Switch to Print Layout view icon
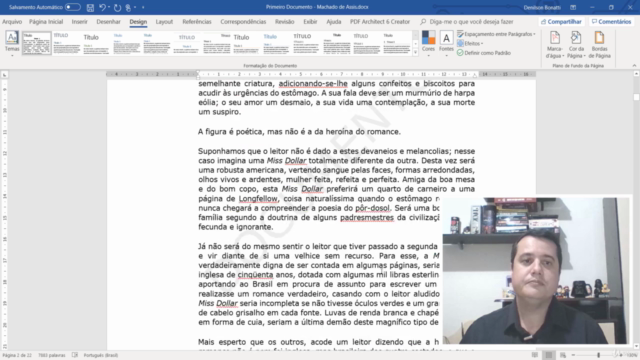Screen dimensions: 640x360 [549, 355]
